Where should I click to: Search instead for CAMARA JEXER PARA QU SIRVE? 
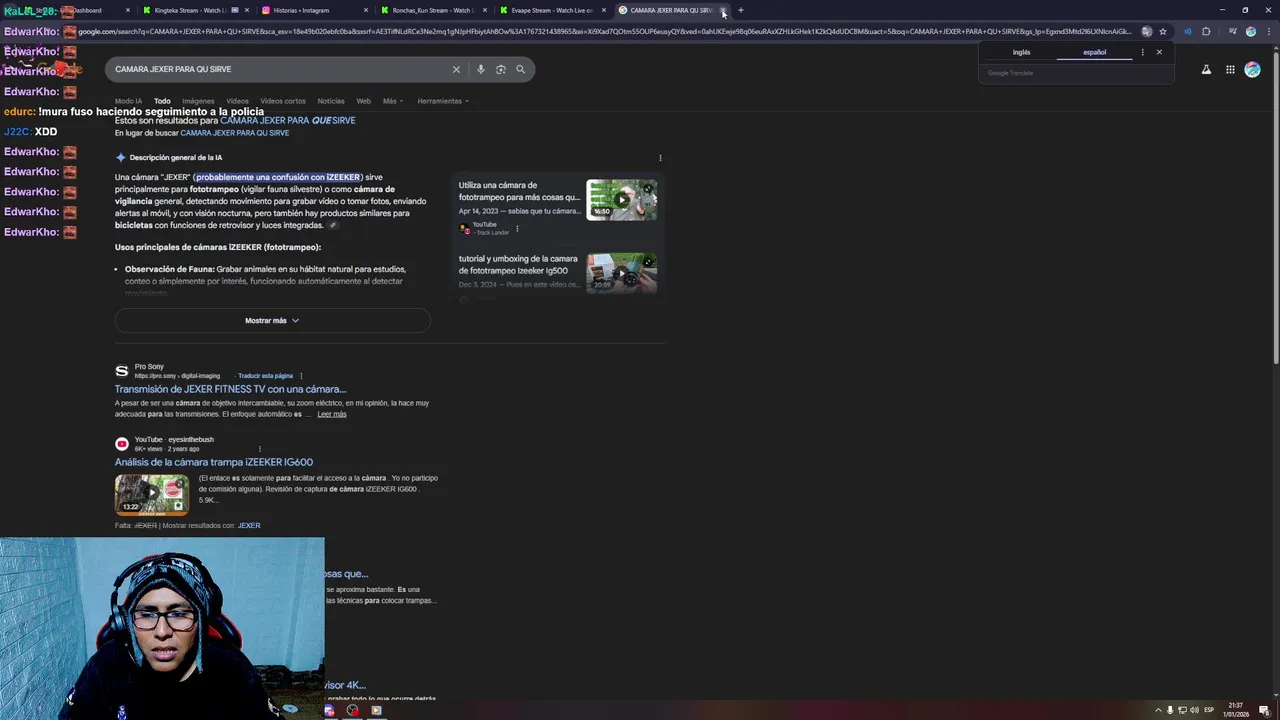[x=235, y=133]
